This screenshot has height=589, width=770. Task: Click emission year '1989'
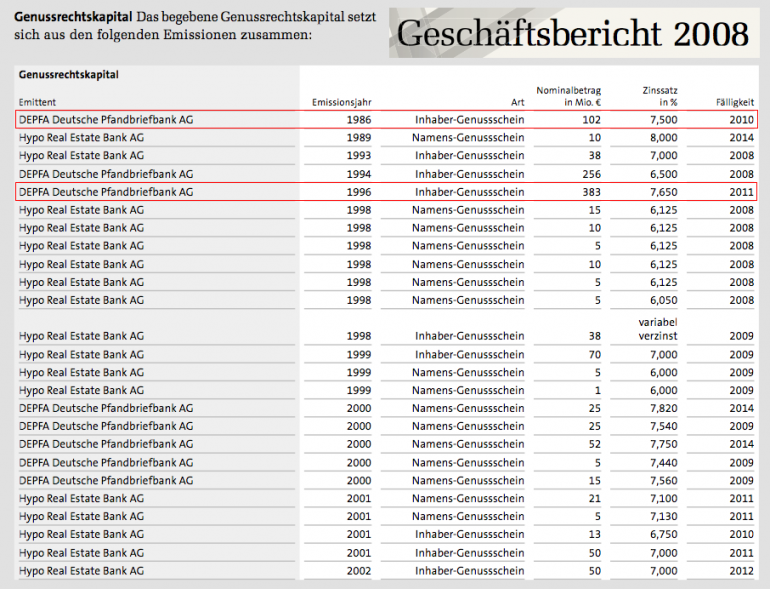359,138
